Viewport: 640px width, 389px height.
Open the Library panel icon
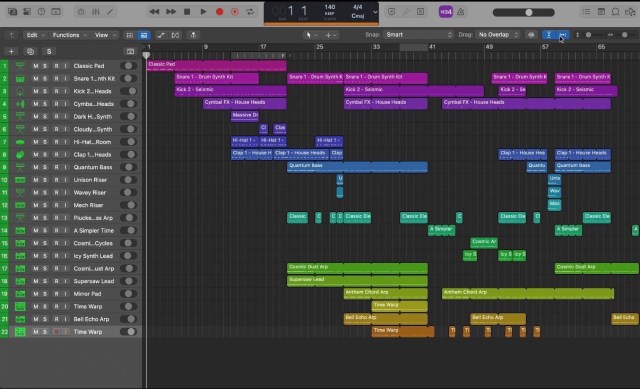(13, 12)
